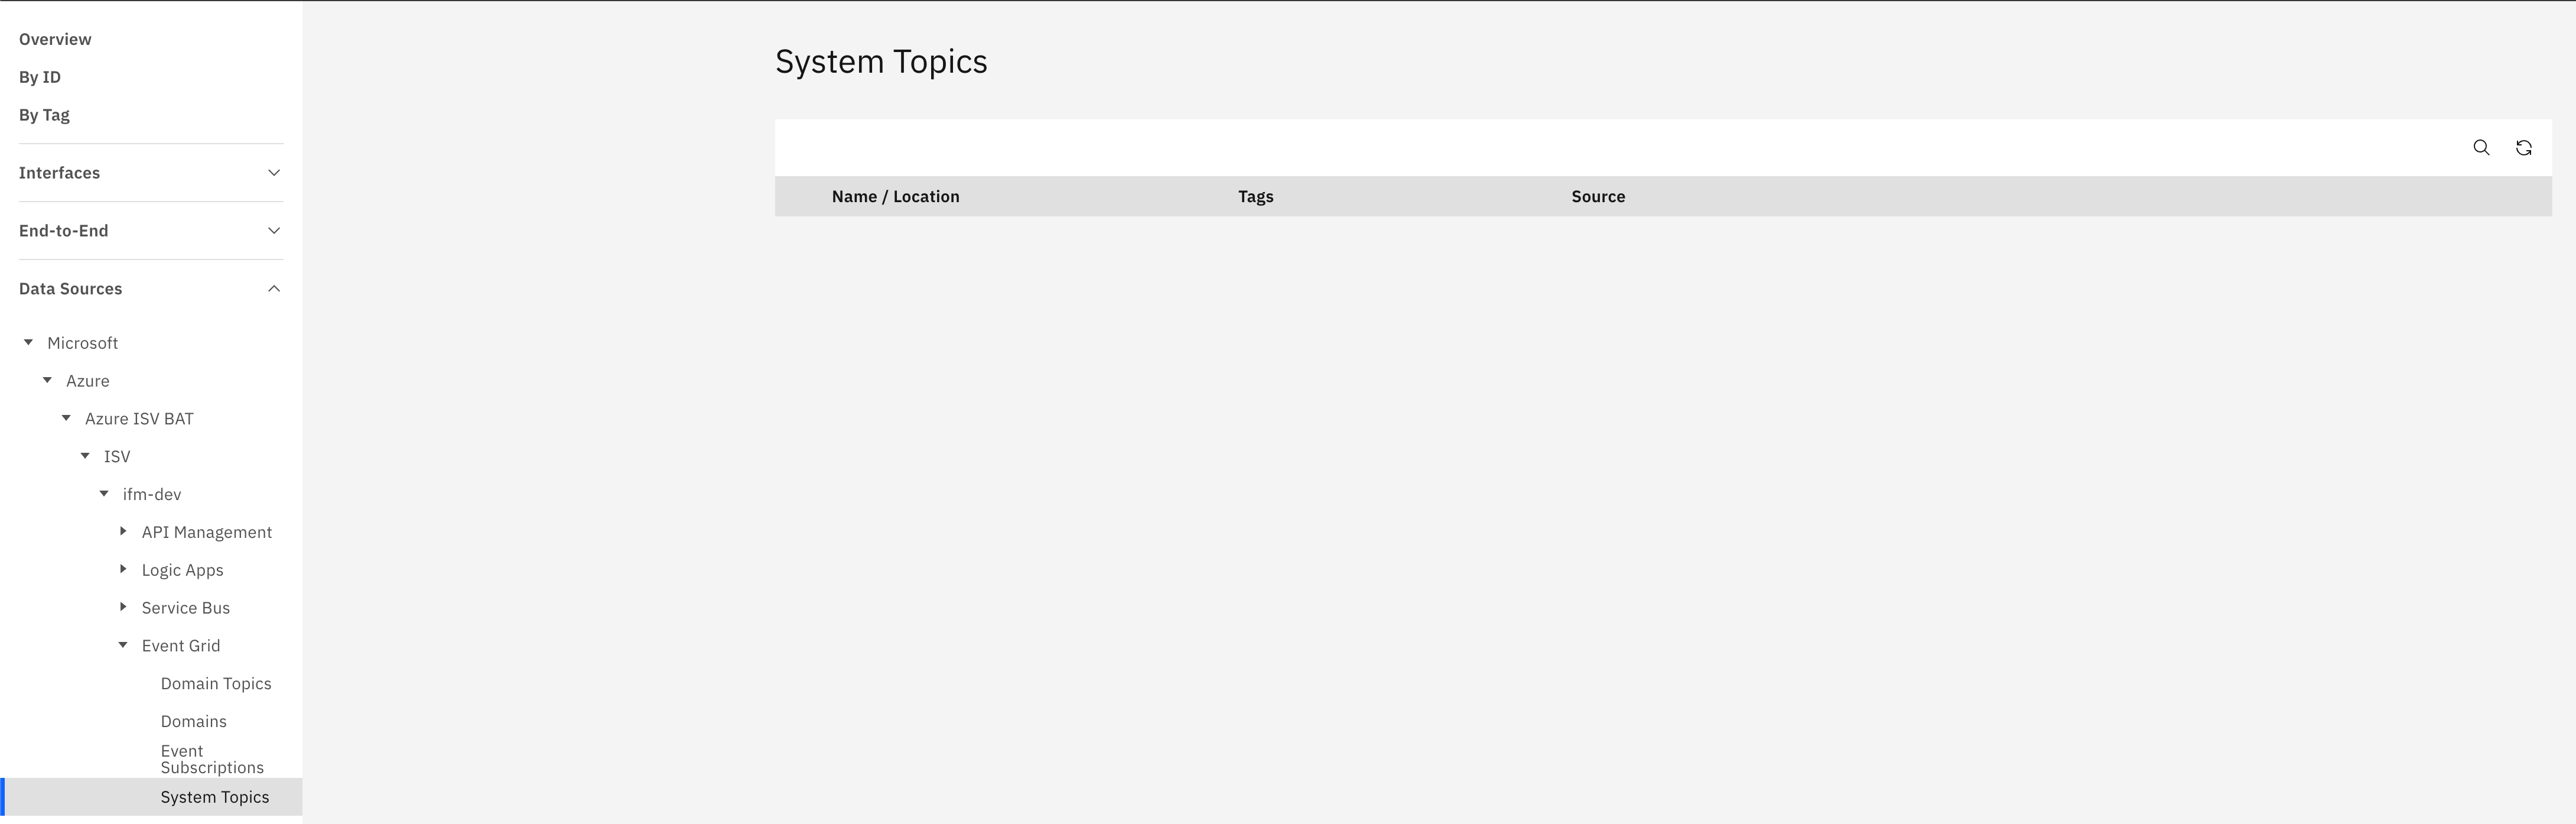The height and width of the screenshot is (824, 2576).
Task: Collapse the Azure ISV BAT node arrow
Action: click(67, 419)
